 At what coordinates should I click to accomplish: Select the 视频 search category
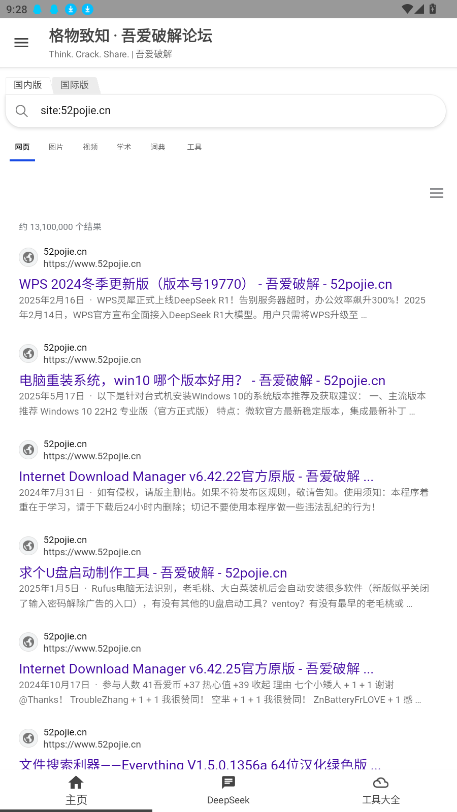coord(90,147)
